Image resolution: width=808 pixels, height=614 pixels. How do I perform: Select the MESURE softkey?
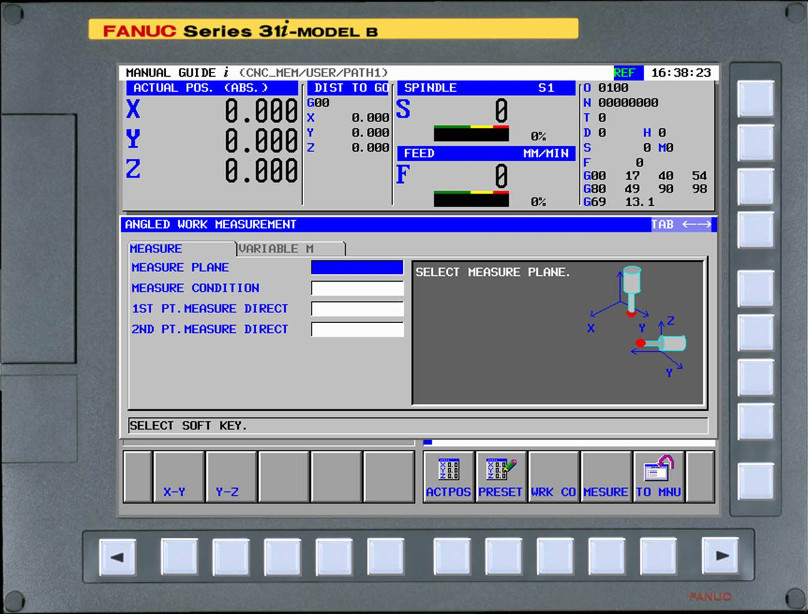(x=605, y=490)
